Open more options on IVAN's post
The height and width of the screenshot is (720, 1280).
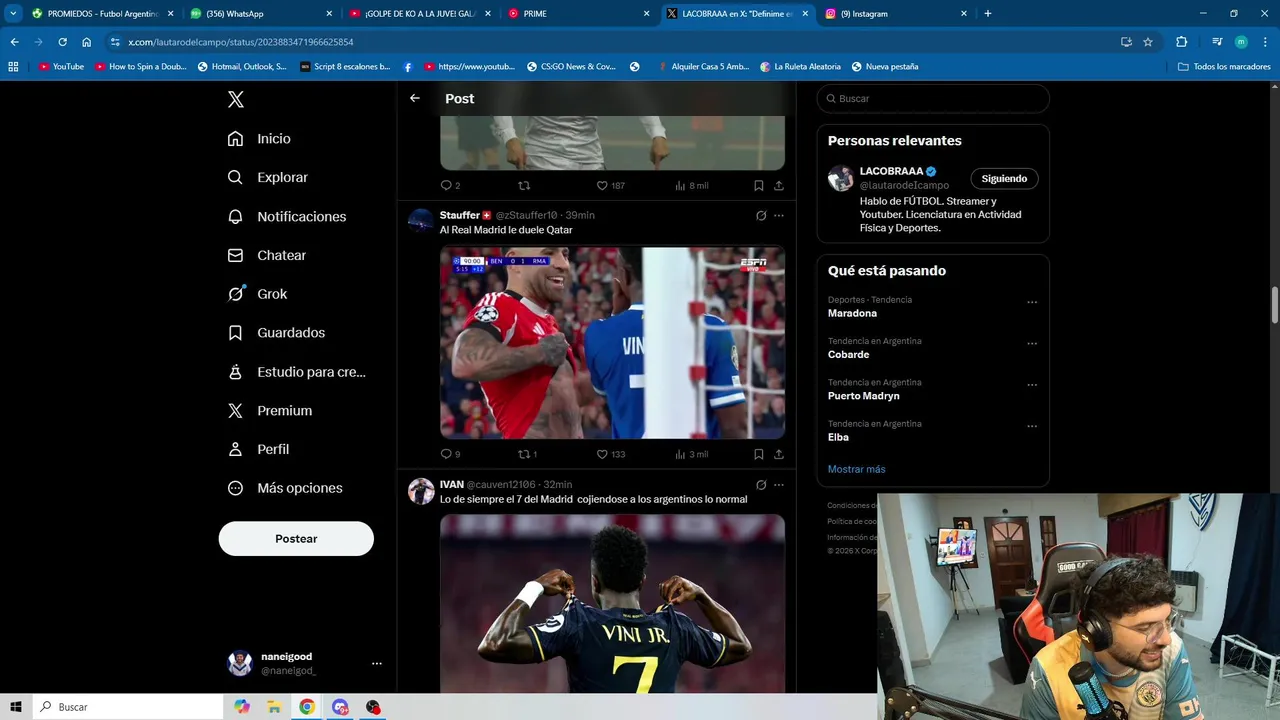point(779,485)
